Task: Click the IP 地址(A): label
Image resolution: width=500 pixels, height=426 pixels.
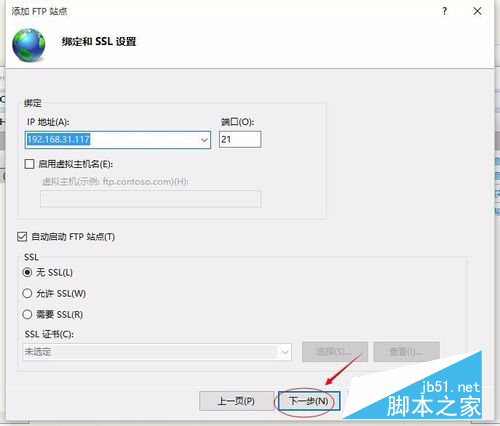Action: pyautogui.click(x=48, y=122)
